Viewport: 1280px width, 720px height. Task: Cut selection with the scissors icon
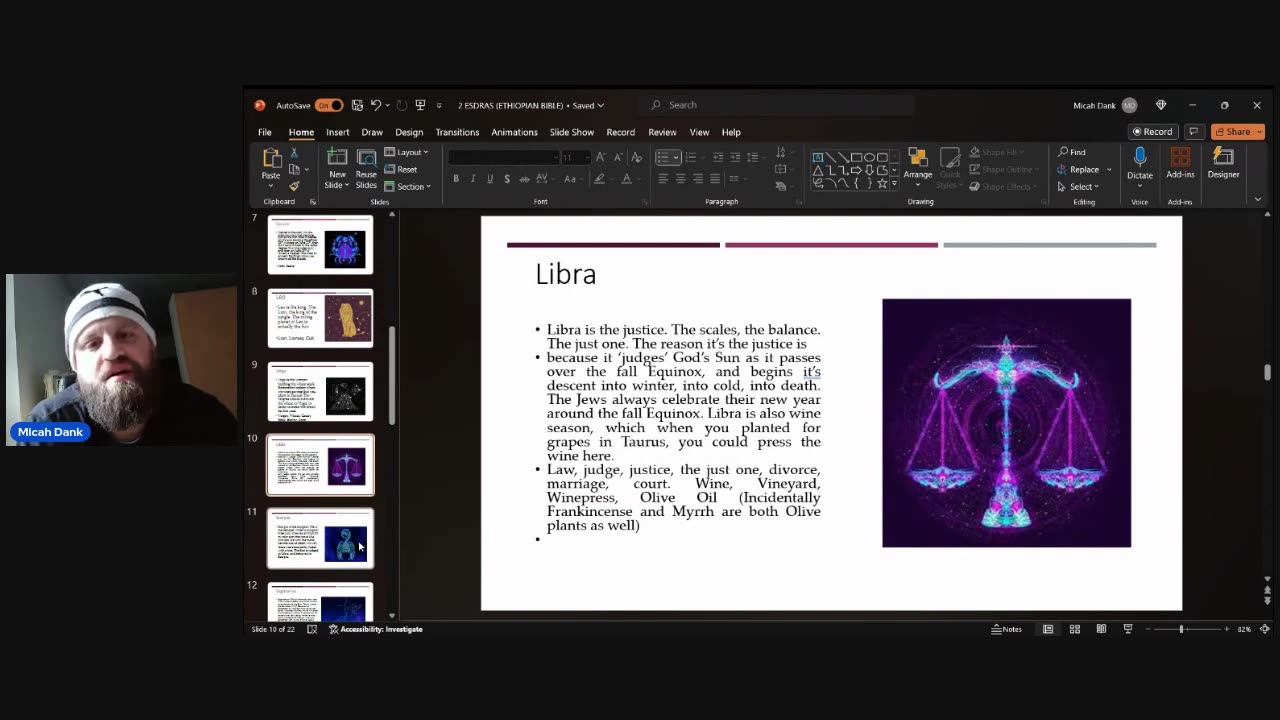click(x=294, y=153)
